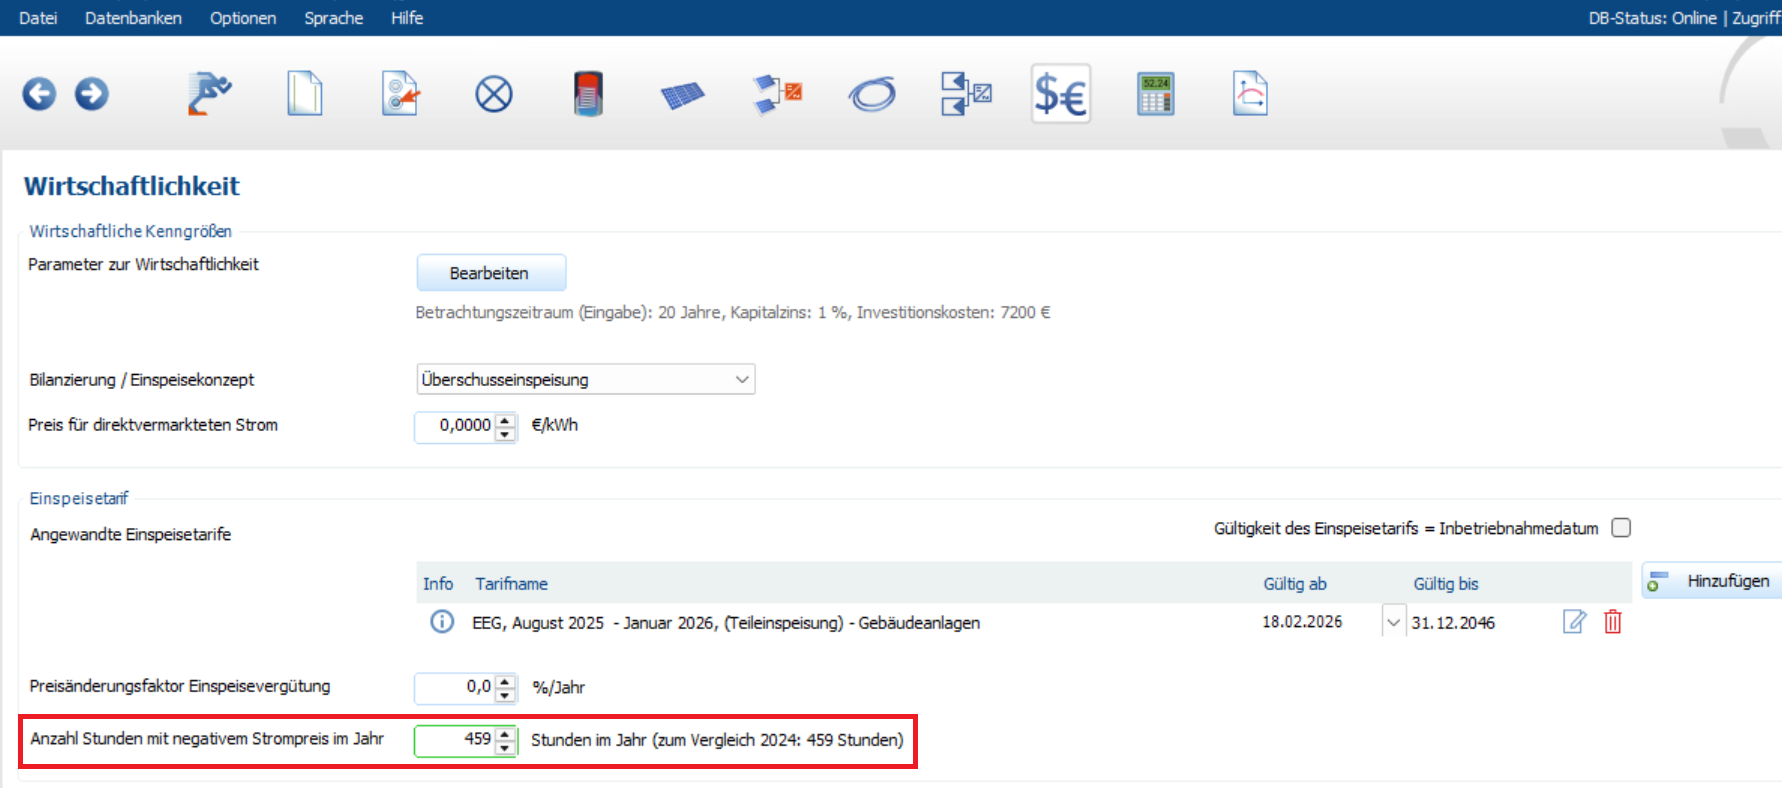Go back with the left arrow icon
1782x788 pixels.
coord(39,95)
